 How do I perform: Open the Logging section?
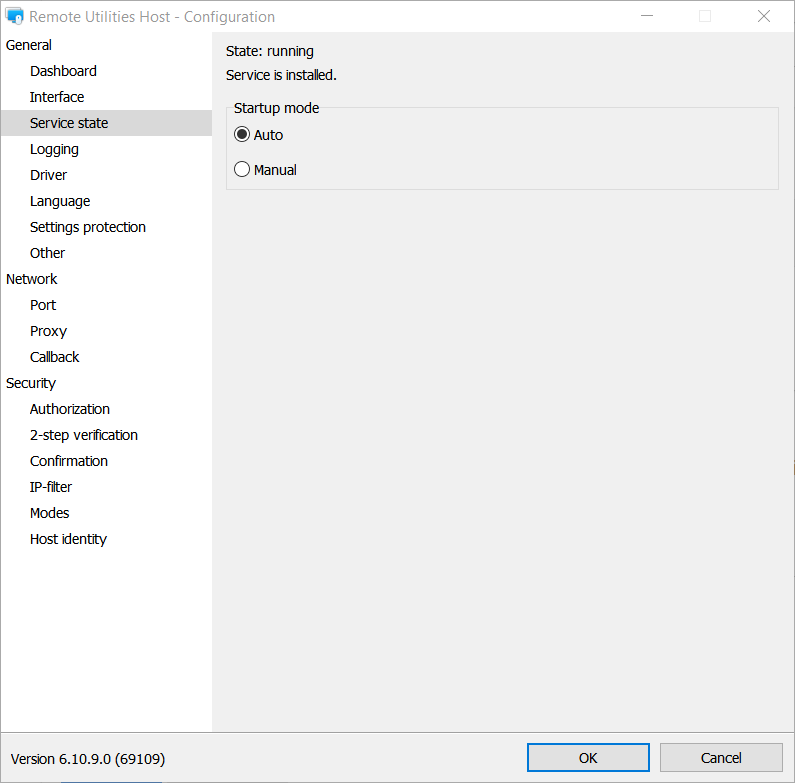click(x=54, y=149)
